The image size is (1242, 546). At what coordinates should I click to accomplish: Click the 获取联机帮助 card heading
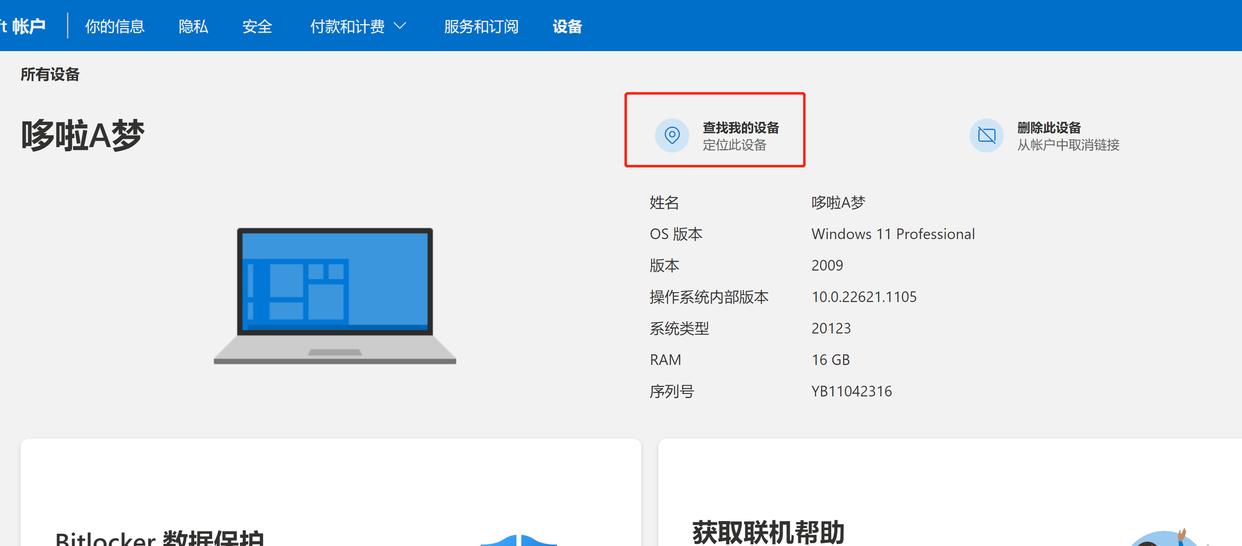pos(768,531)
